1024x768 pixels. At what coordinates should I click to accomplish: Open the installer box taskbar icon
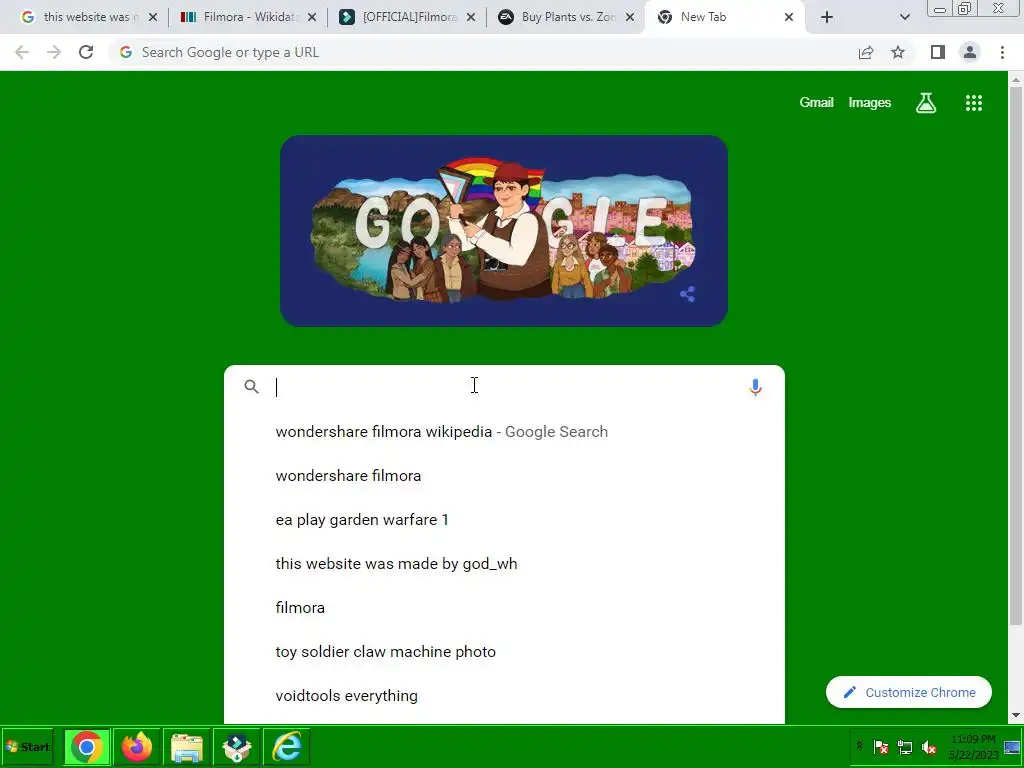(236, 747)
